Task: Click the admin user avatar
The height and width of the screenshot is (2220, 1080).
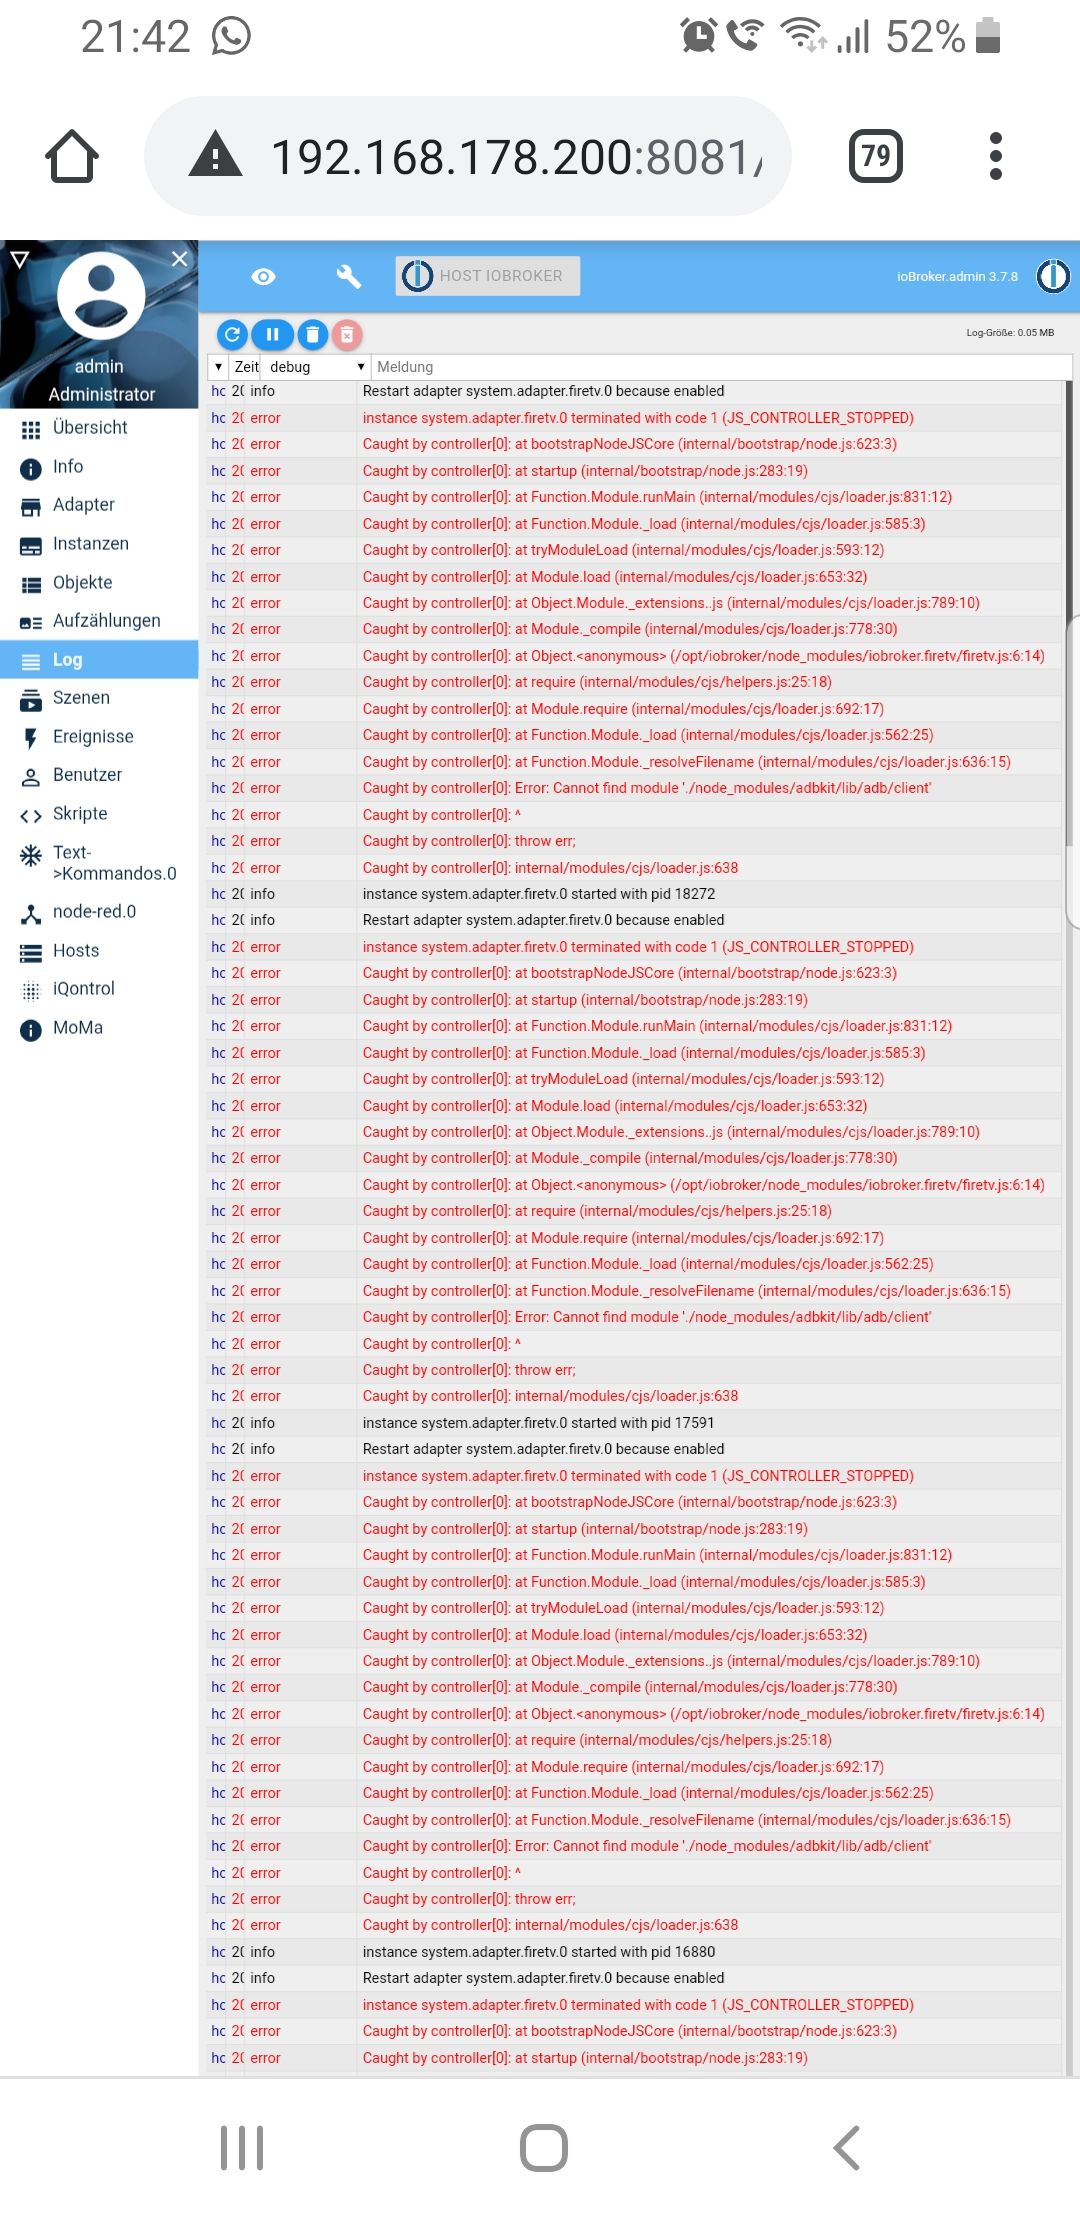Action: [x=101, y=296]
